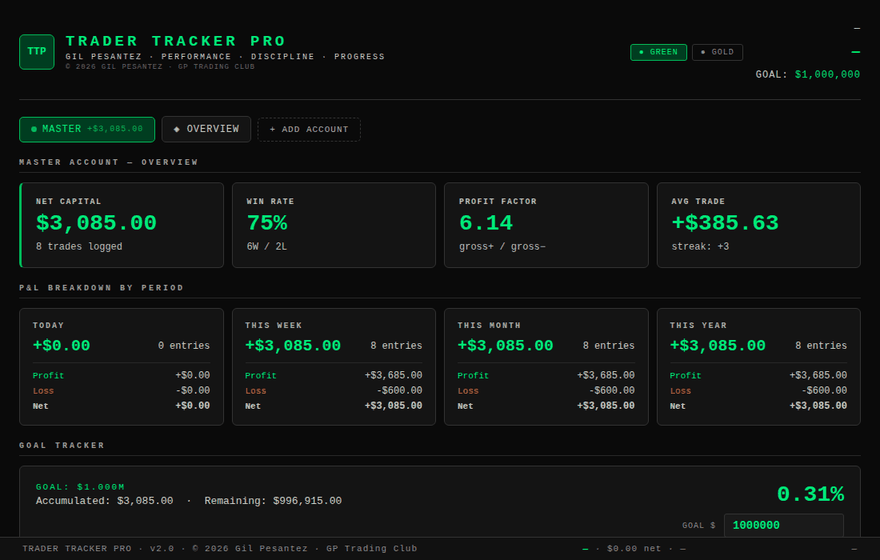The width and height of the screenshot is (880, 560).
Task: Click '8 entries' in This Week card
Action: (396, 346)
